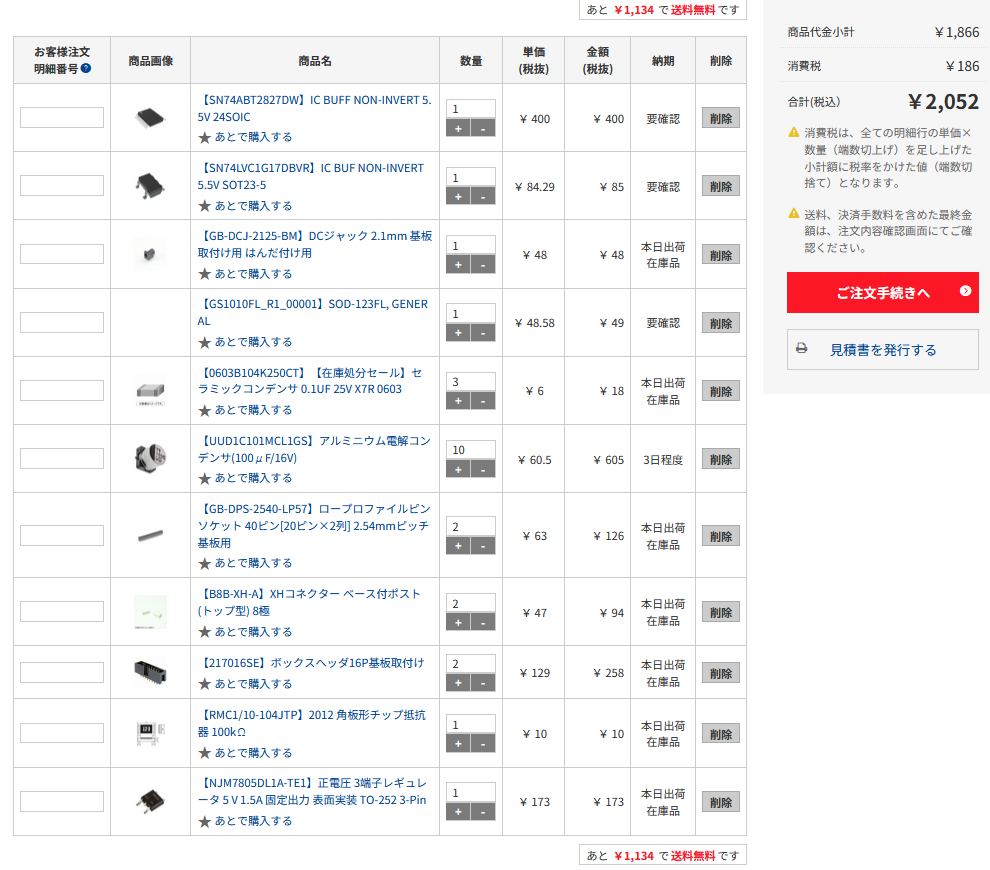The height and width of the screenshot is (870, 990).
Task: Delete the NJM7805DL1A-TE1 regulator row
Action: [x=720, y=802]
